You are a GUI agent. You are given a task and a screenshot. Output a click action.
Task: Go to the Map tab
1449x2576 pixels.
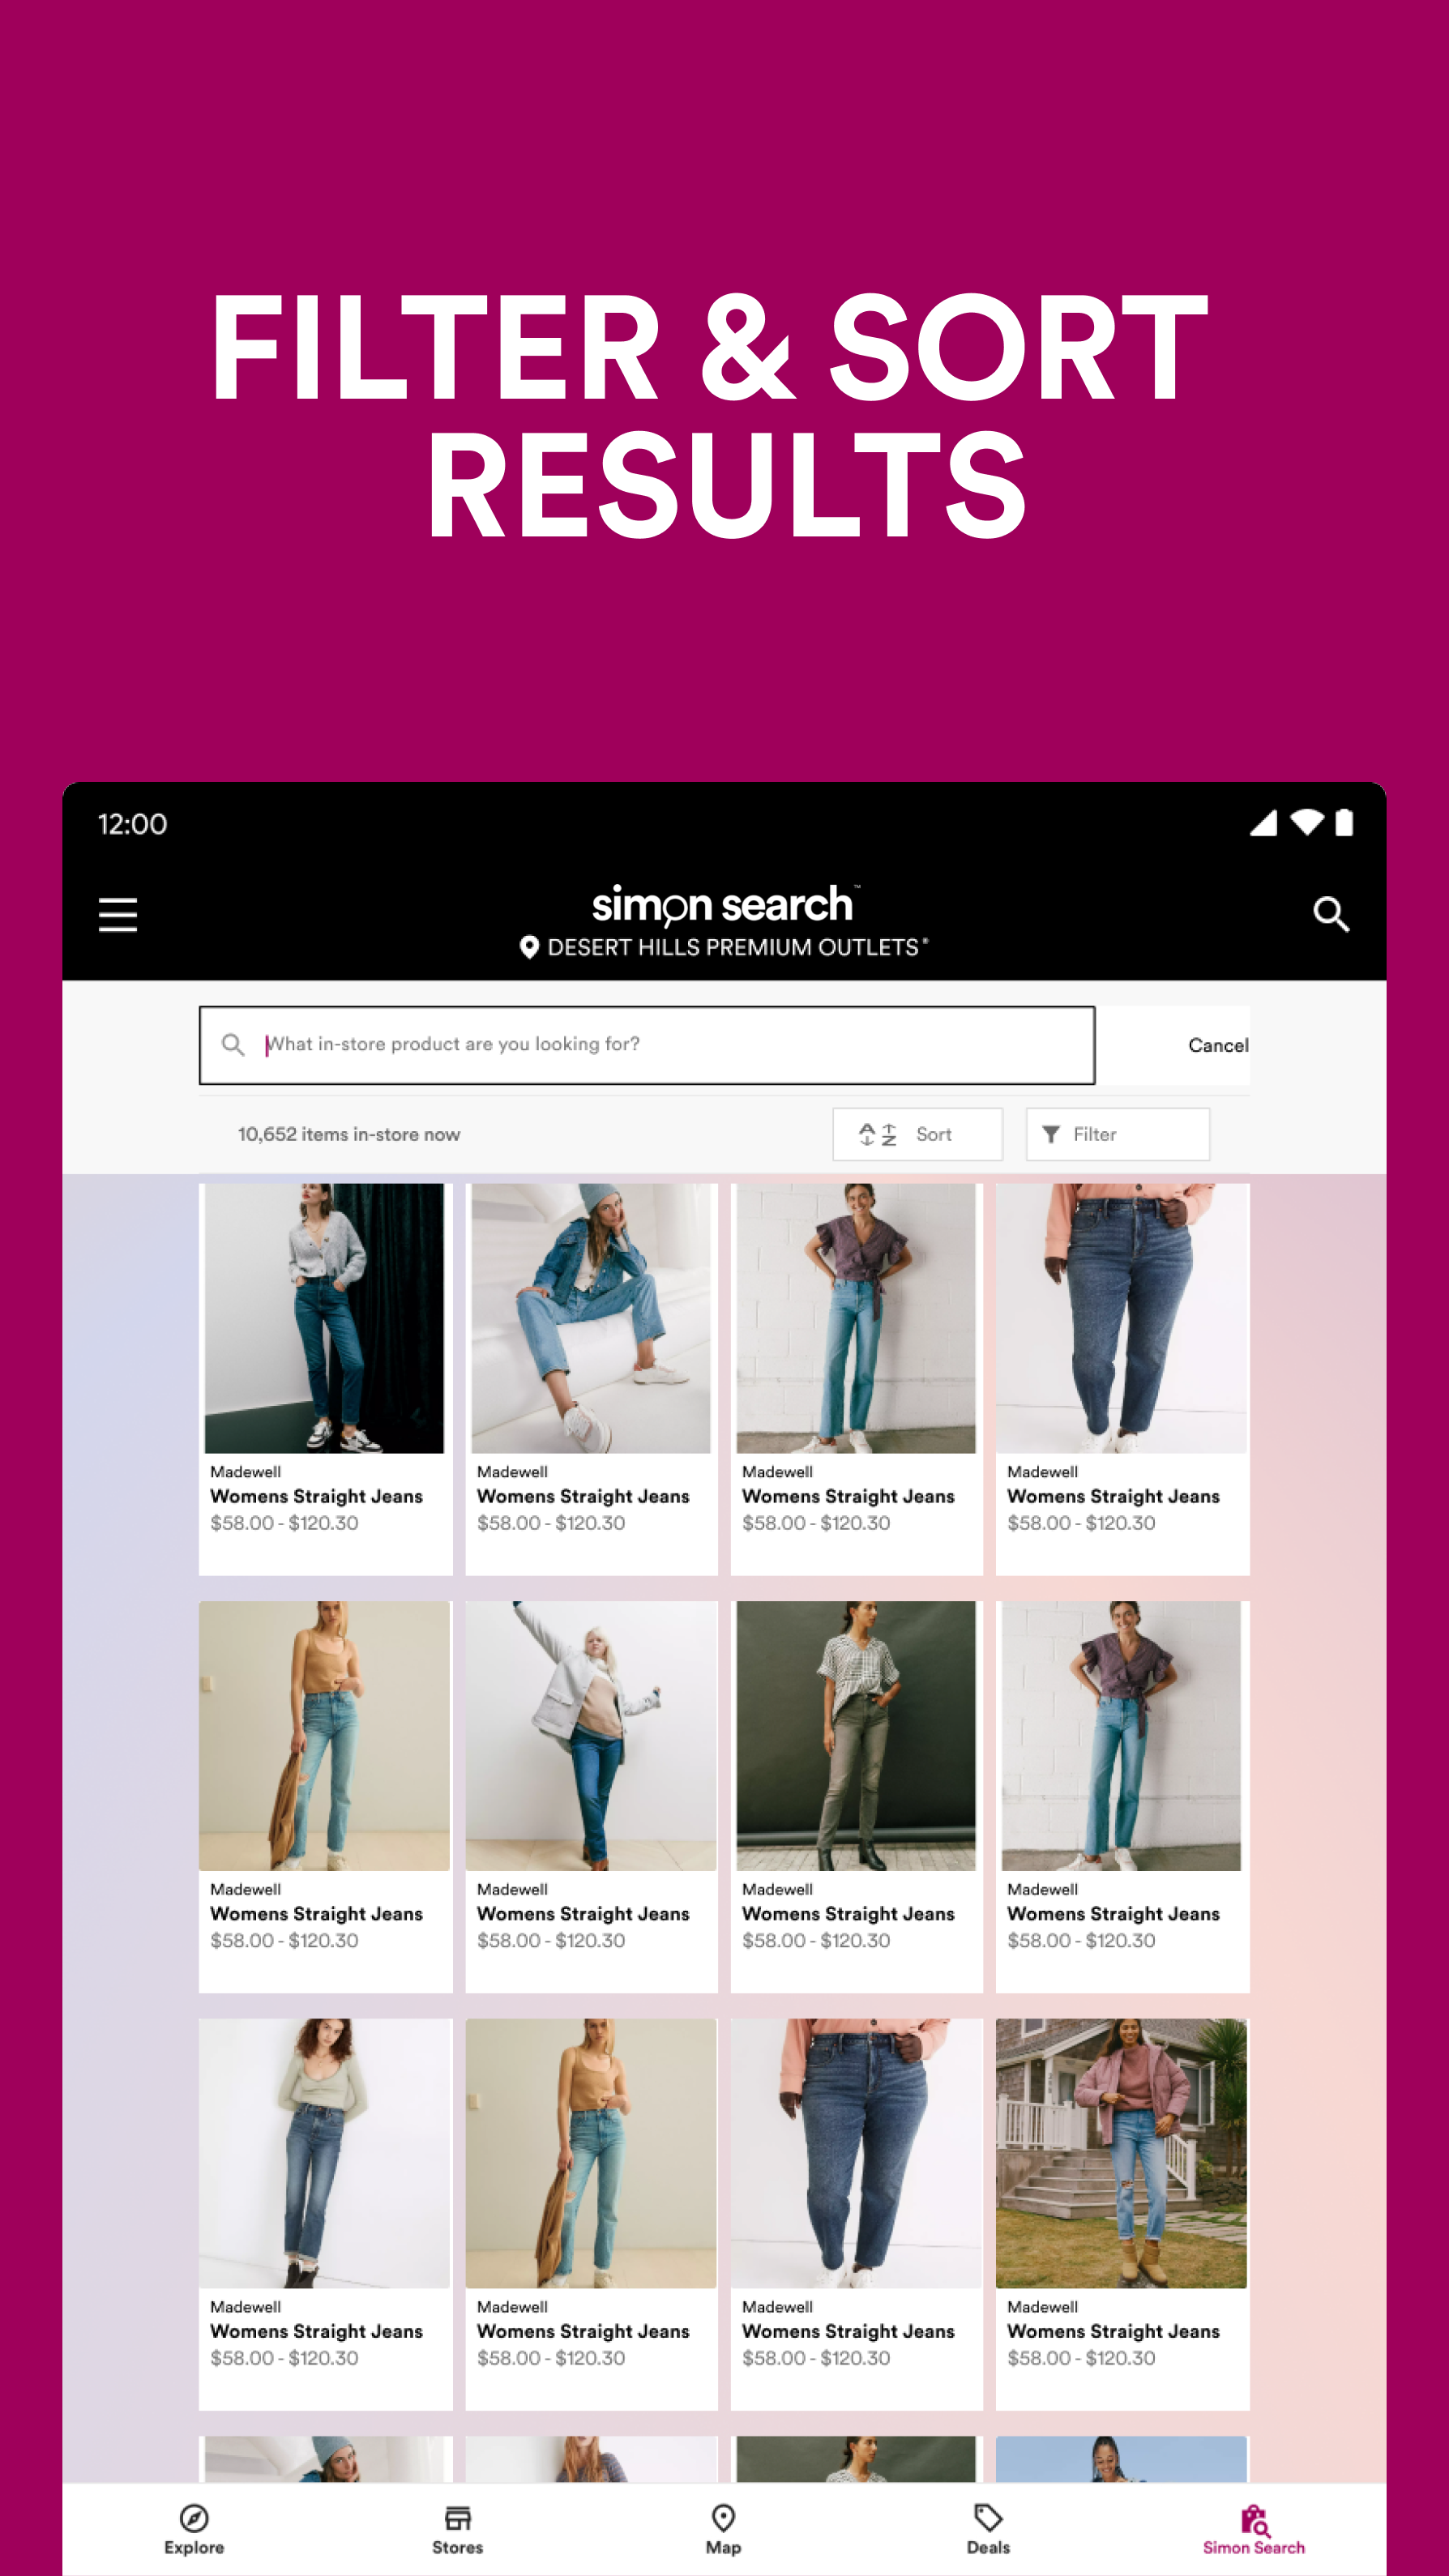click(x=723, y=2530)
